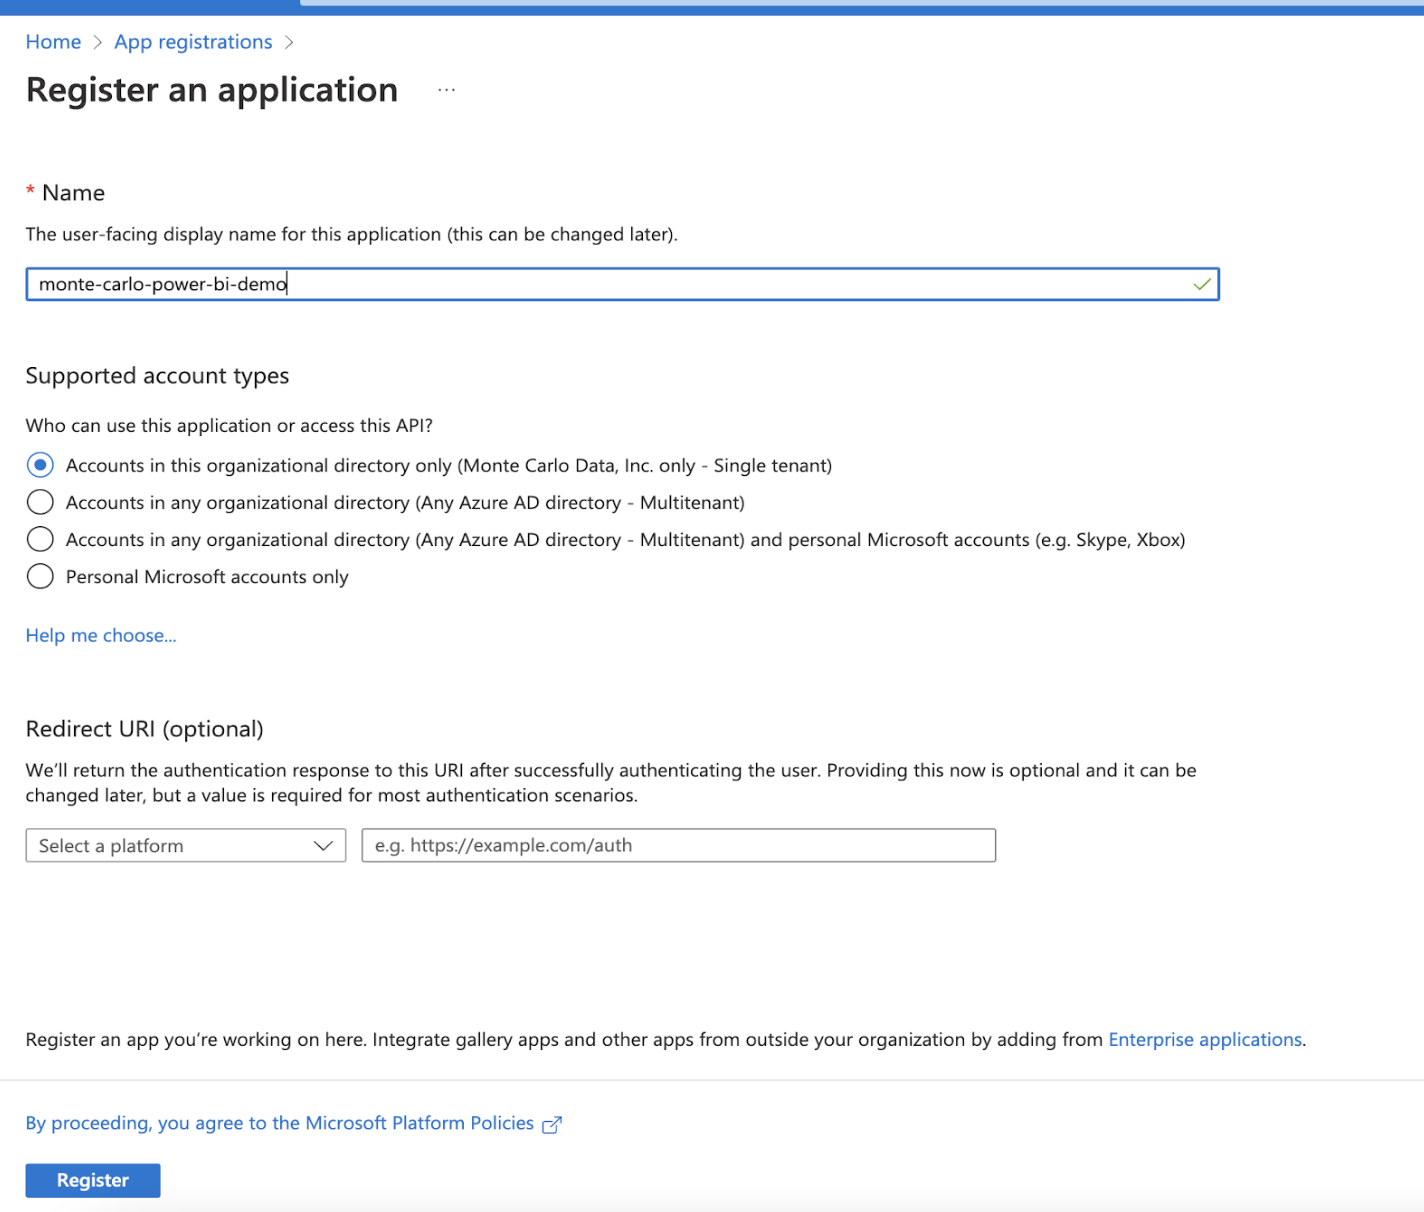Click the external link icon after Microsoft Platform Policies
Screen dimensions: 1424x1212
click(x=552, y=1125)
